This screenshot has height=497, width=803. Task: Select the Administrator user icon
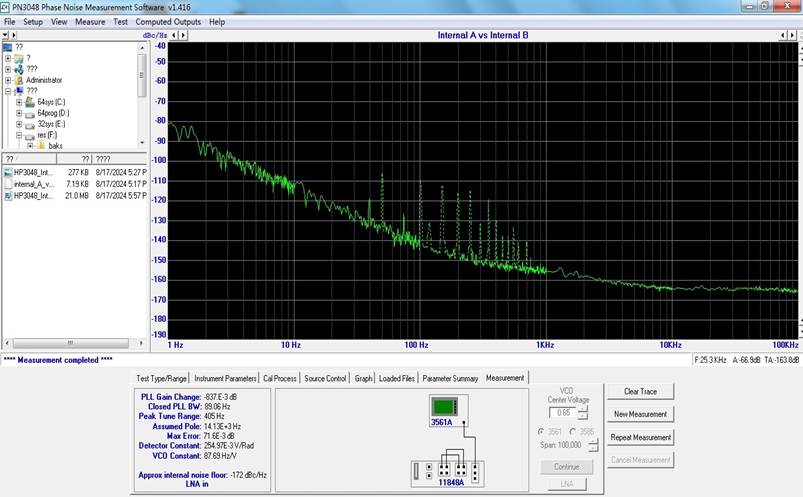(19, 80)
